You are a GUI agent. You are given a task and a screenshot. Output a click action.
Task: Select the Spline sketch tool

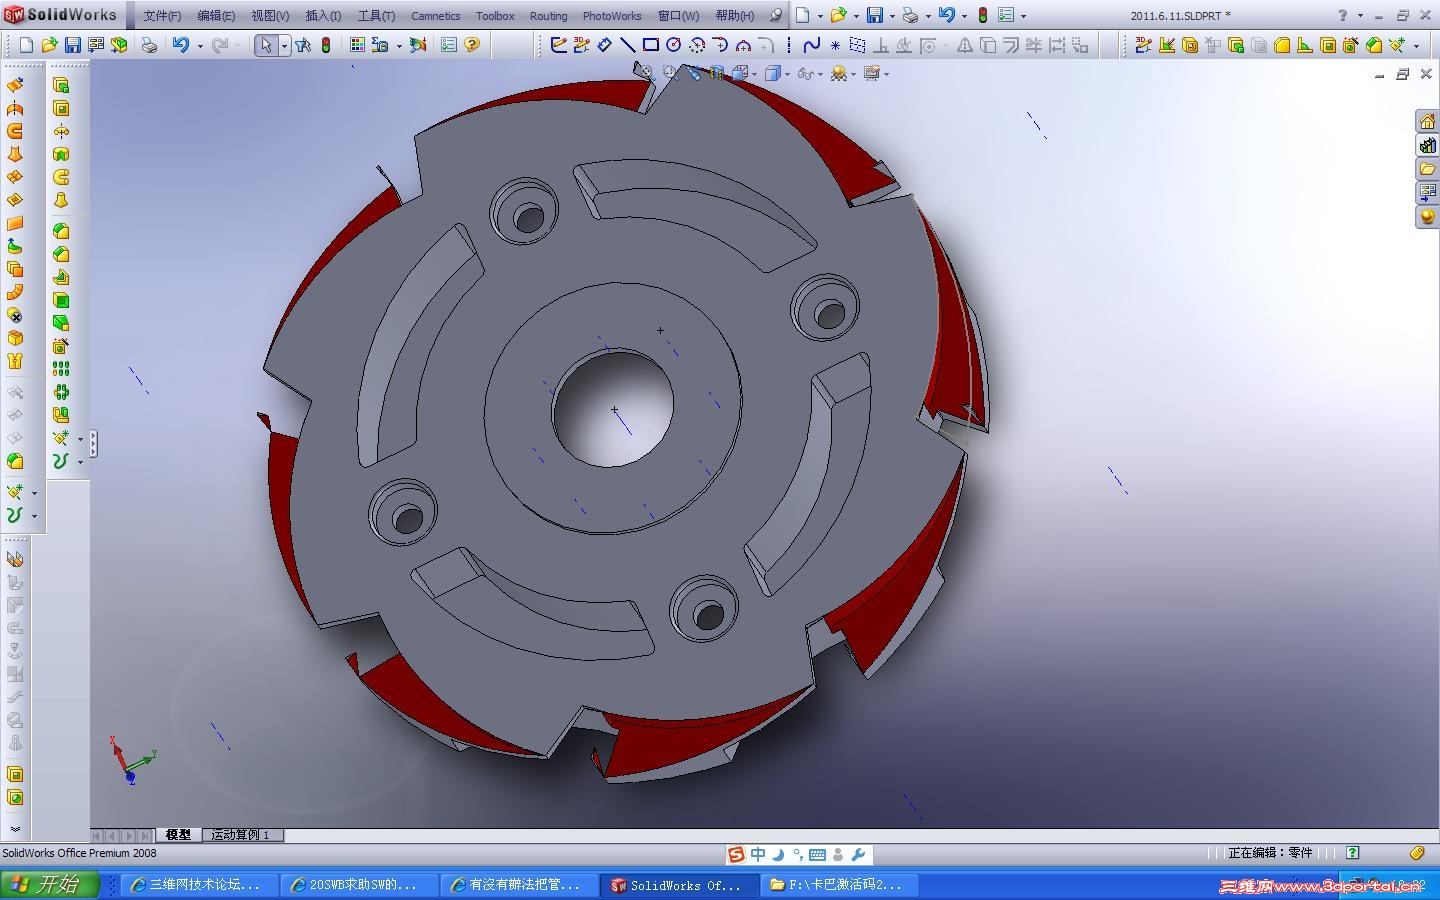point(812,45)
